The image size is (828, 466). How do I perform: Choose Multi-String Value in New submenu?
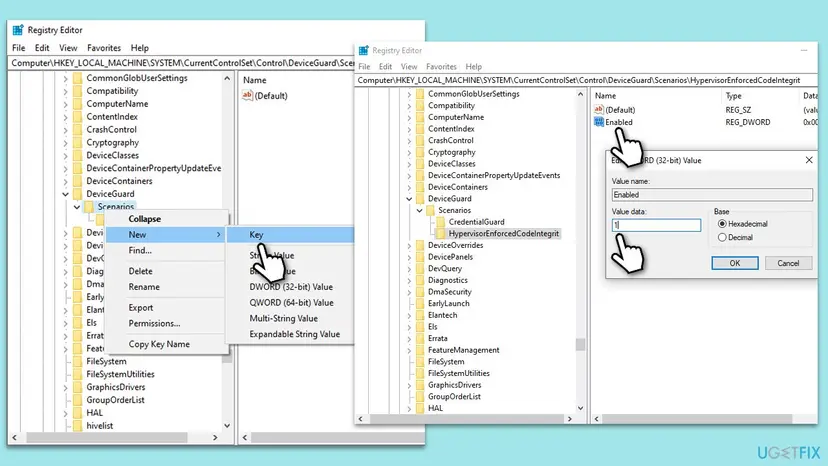284,319
